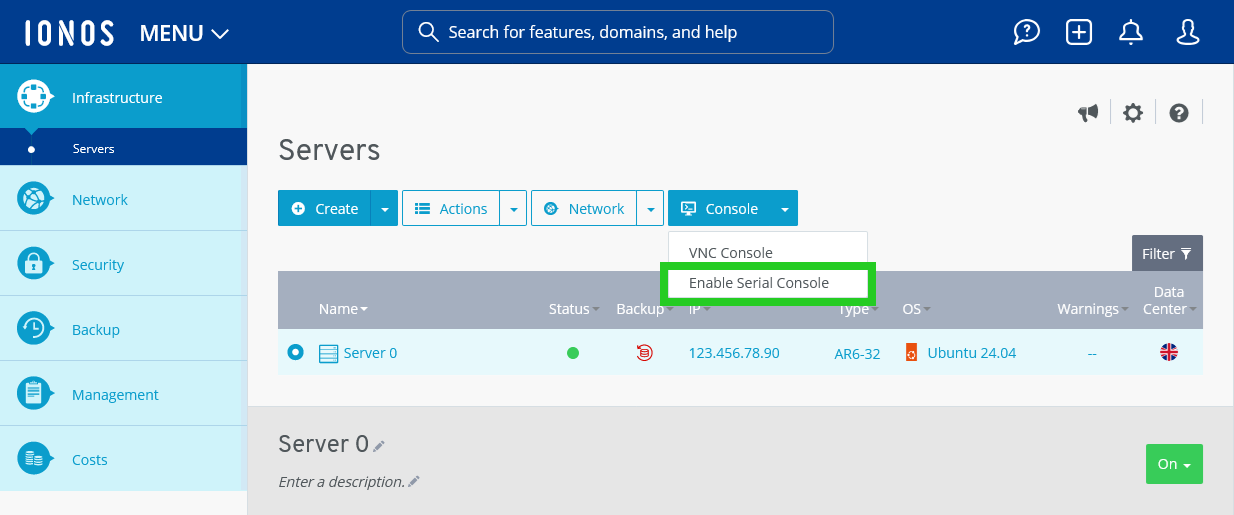The height and width of the screenshot is (515, 1234).
Task: Focus the features and domains search field
Action: (618, 32)
